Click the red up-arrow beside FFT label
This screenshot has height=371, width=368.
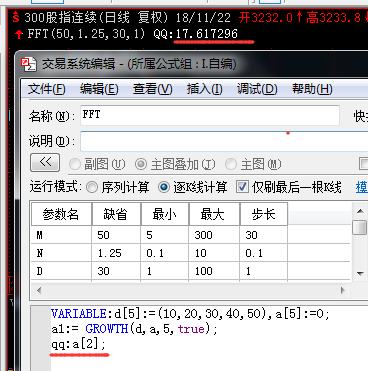(x=19, y=34)
